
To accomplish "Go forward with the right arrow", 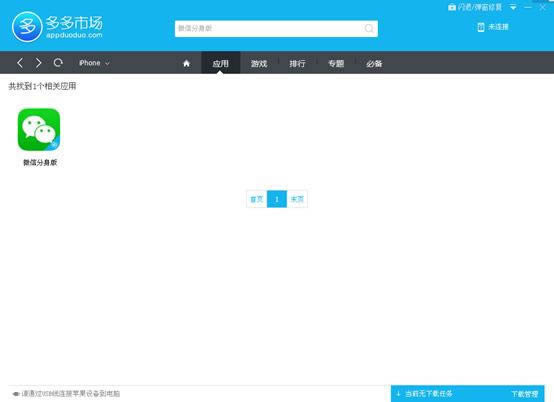I will 39,63.
